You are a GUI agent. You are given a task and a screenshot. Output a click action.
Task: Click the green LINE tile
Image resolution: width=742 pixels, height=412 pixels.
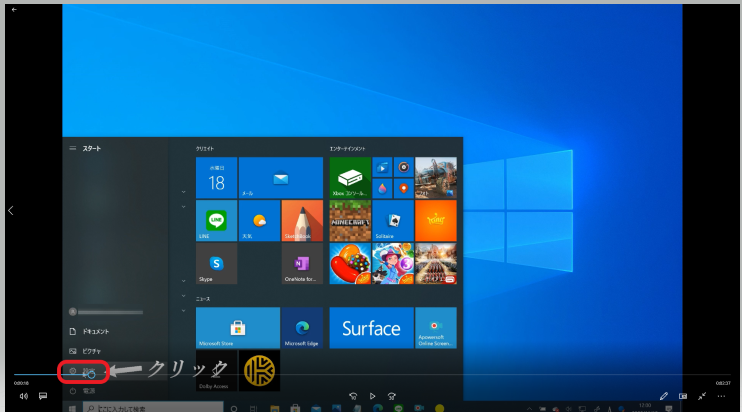click(x=216, y=220)
